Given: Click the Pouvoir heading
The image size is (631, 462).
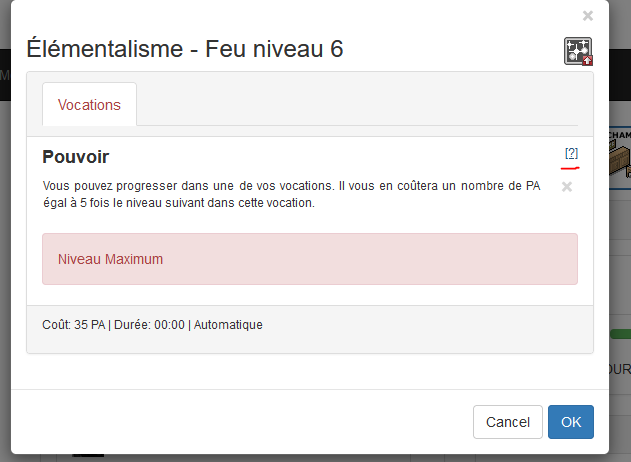Looking at the screenshot, I should click(x=76, y=157).
